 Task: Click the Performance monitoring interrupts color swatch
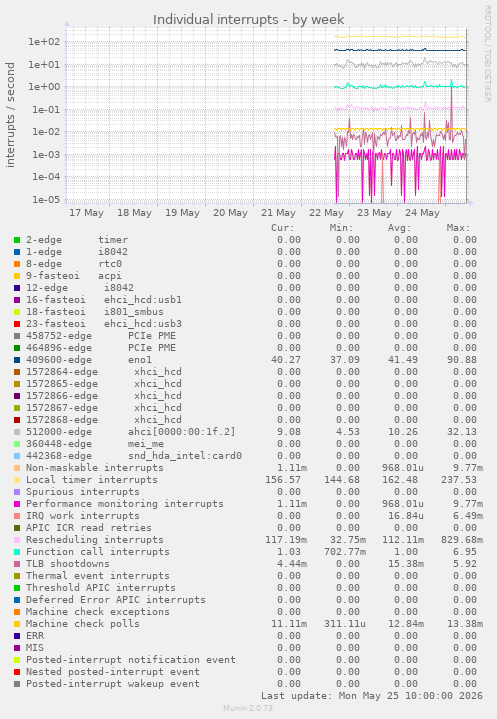pos(17,504)
